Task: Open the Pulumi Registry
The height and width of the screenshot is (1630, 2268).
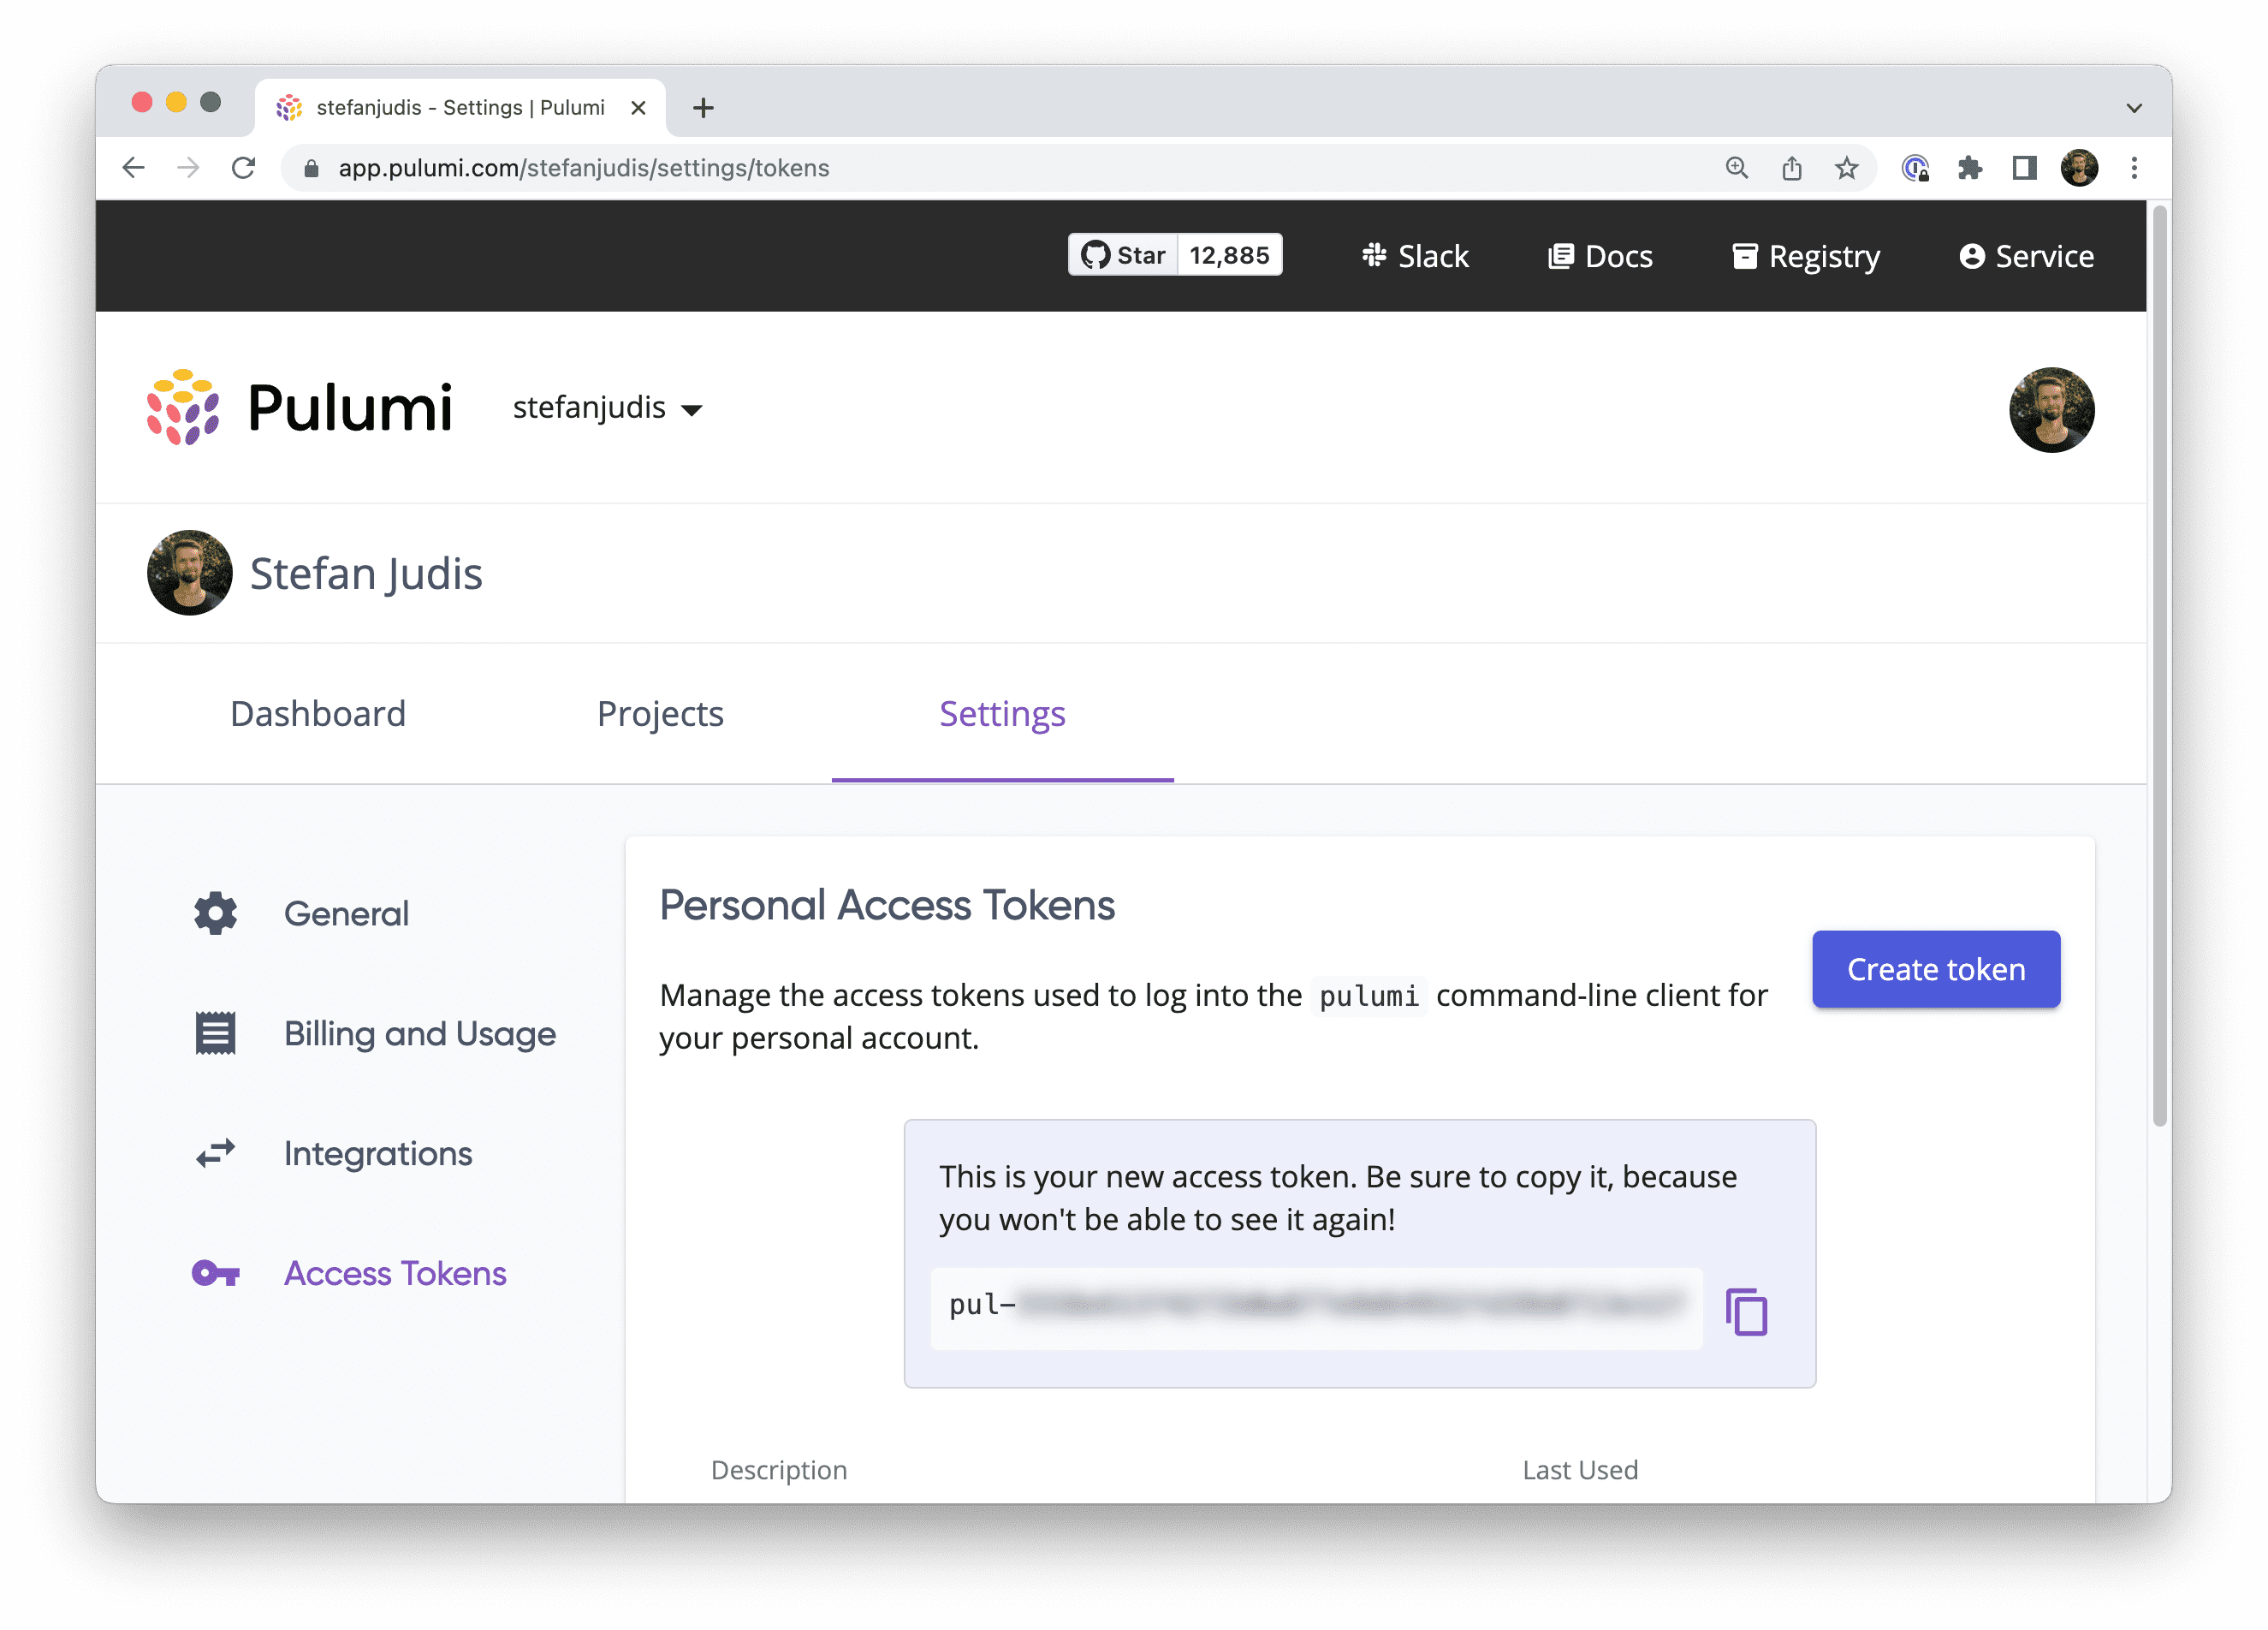Action: point(1805,256)
